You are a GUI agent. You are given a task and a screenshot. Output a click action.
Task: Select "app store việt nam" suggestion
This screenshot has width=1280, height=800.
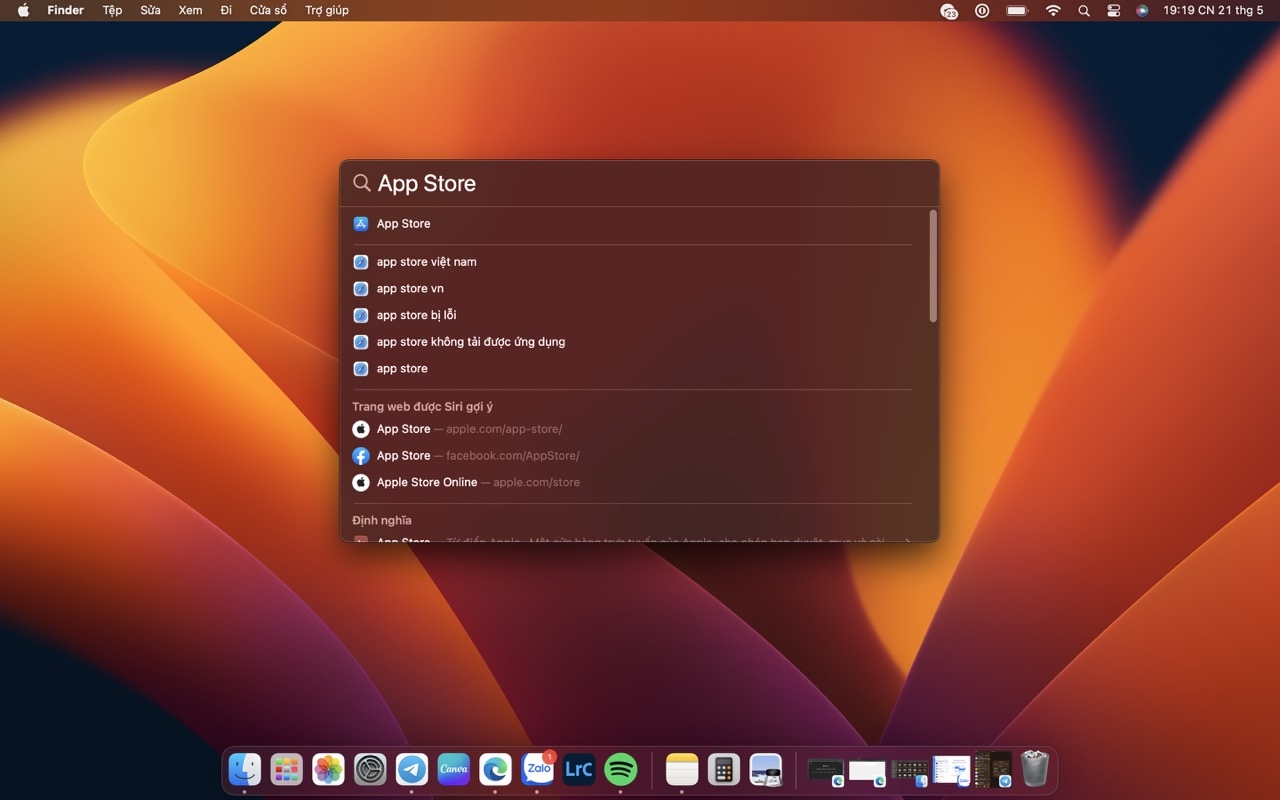426,262
